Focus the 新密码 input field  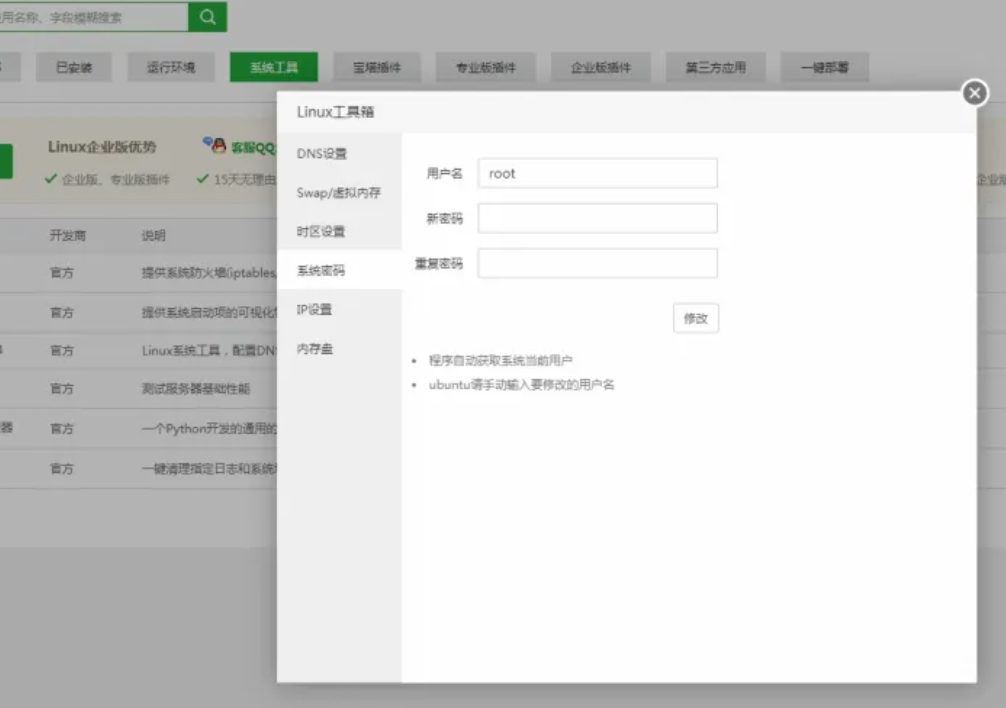597,218
